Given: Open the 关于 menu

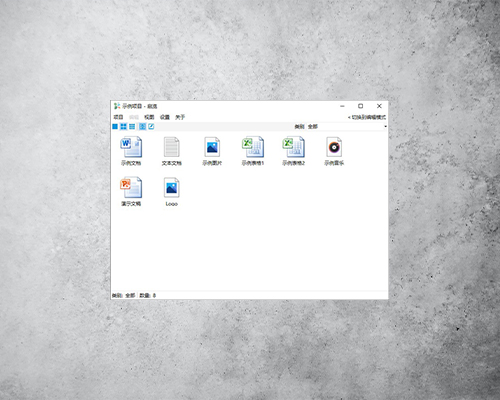Looking at the screenshot, I should [180, 117].
